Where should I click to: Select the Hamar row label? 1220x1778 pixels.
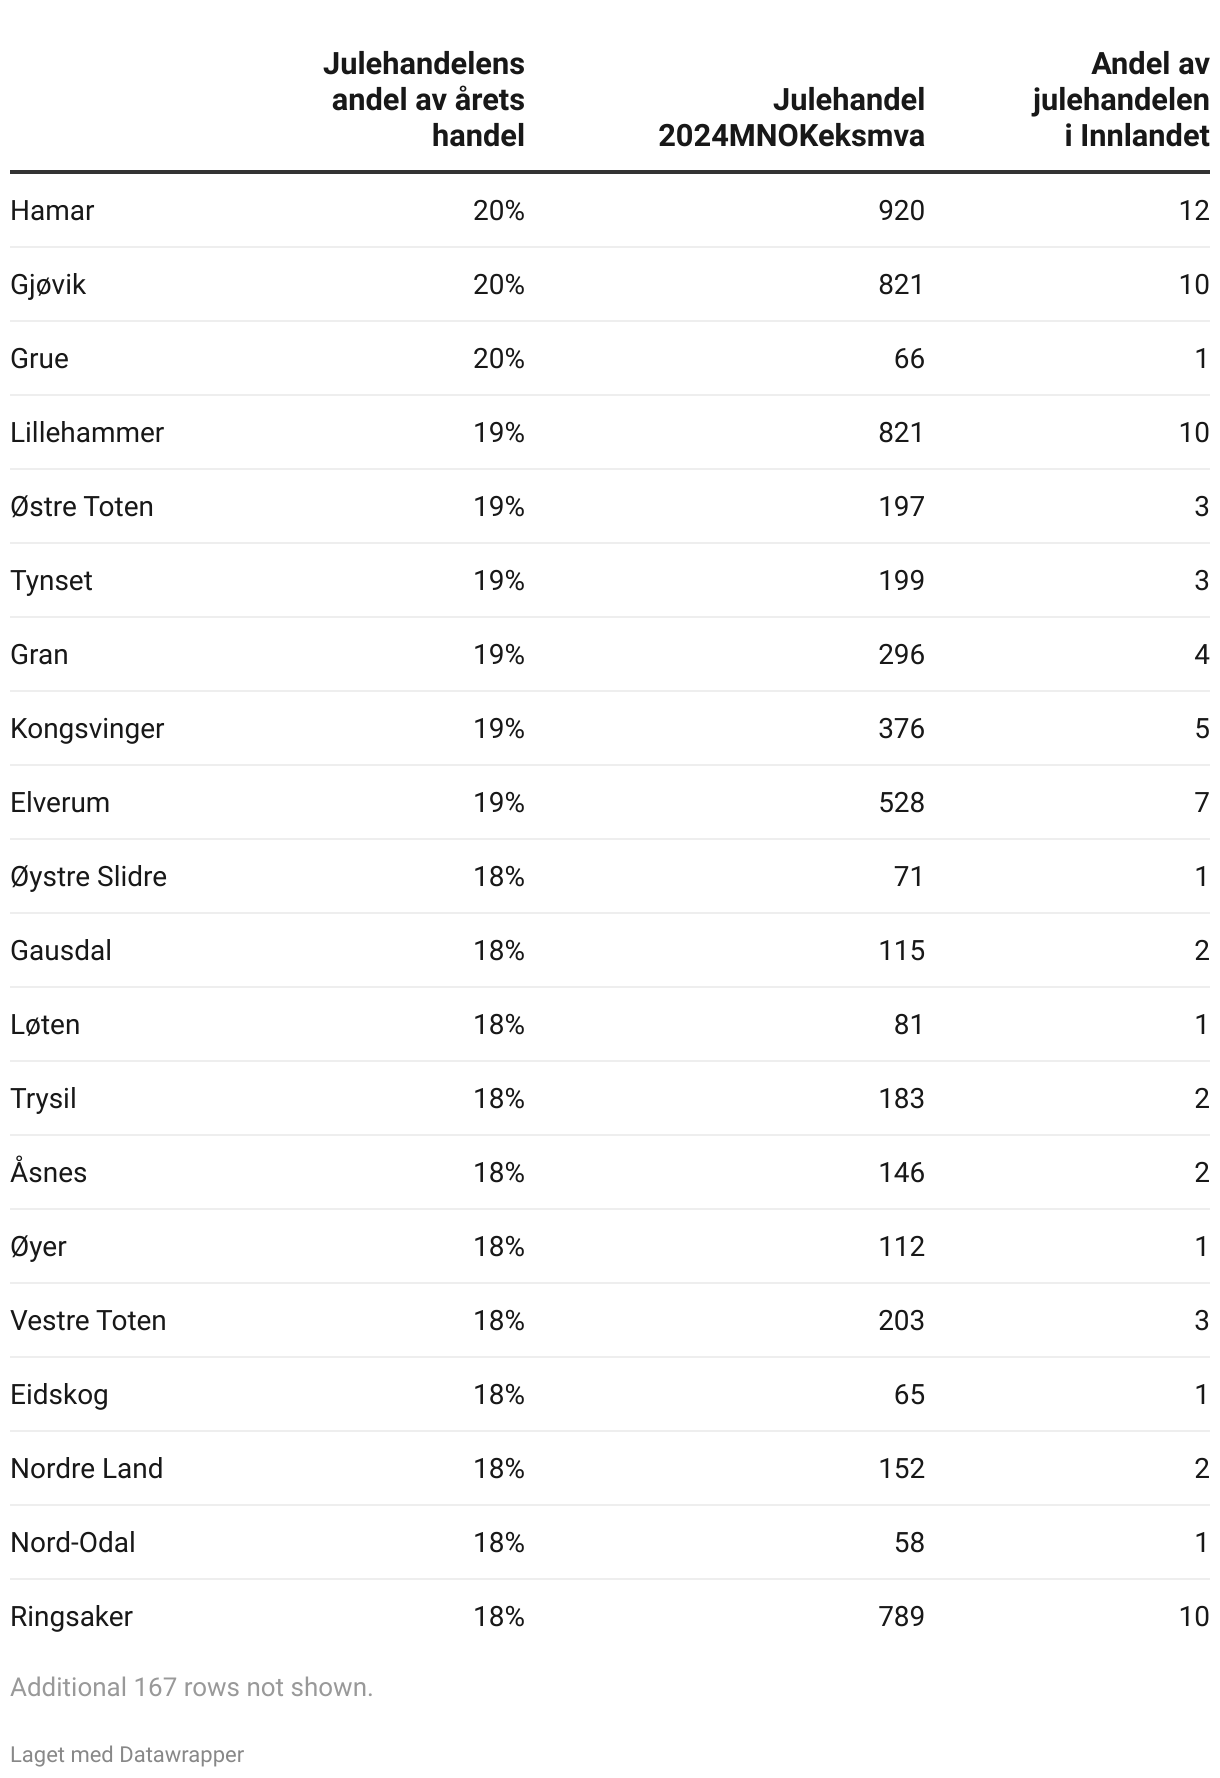coord(52,211)
